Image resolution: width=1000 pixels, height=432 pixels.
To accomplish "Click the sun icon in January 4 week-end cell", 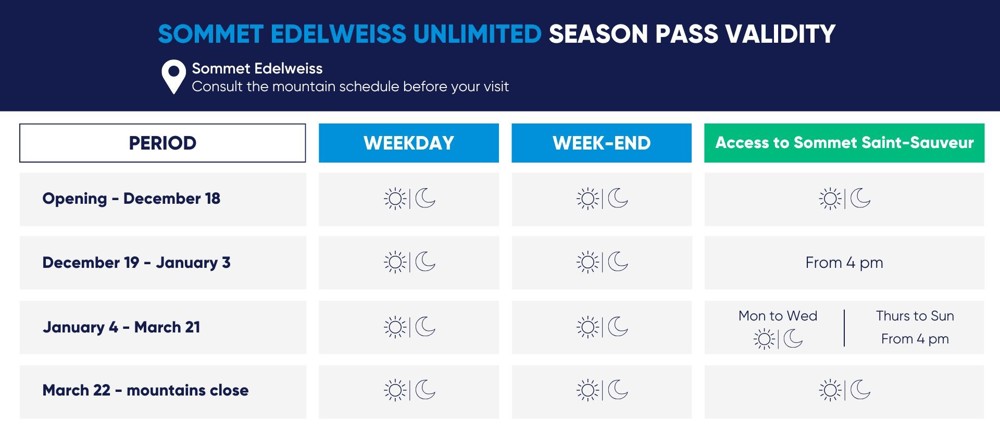I will pos(588,327).
